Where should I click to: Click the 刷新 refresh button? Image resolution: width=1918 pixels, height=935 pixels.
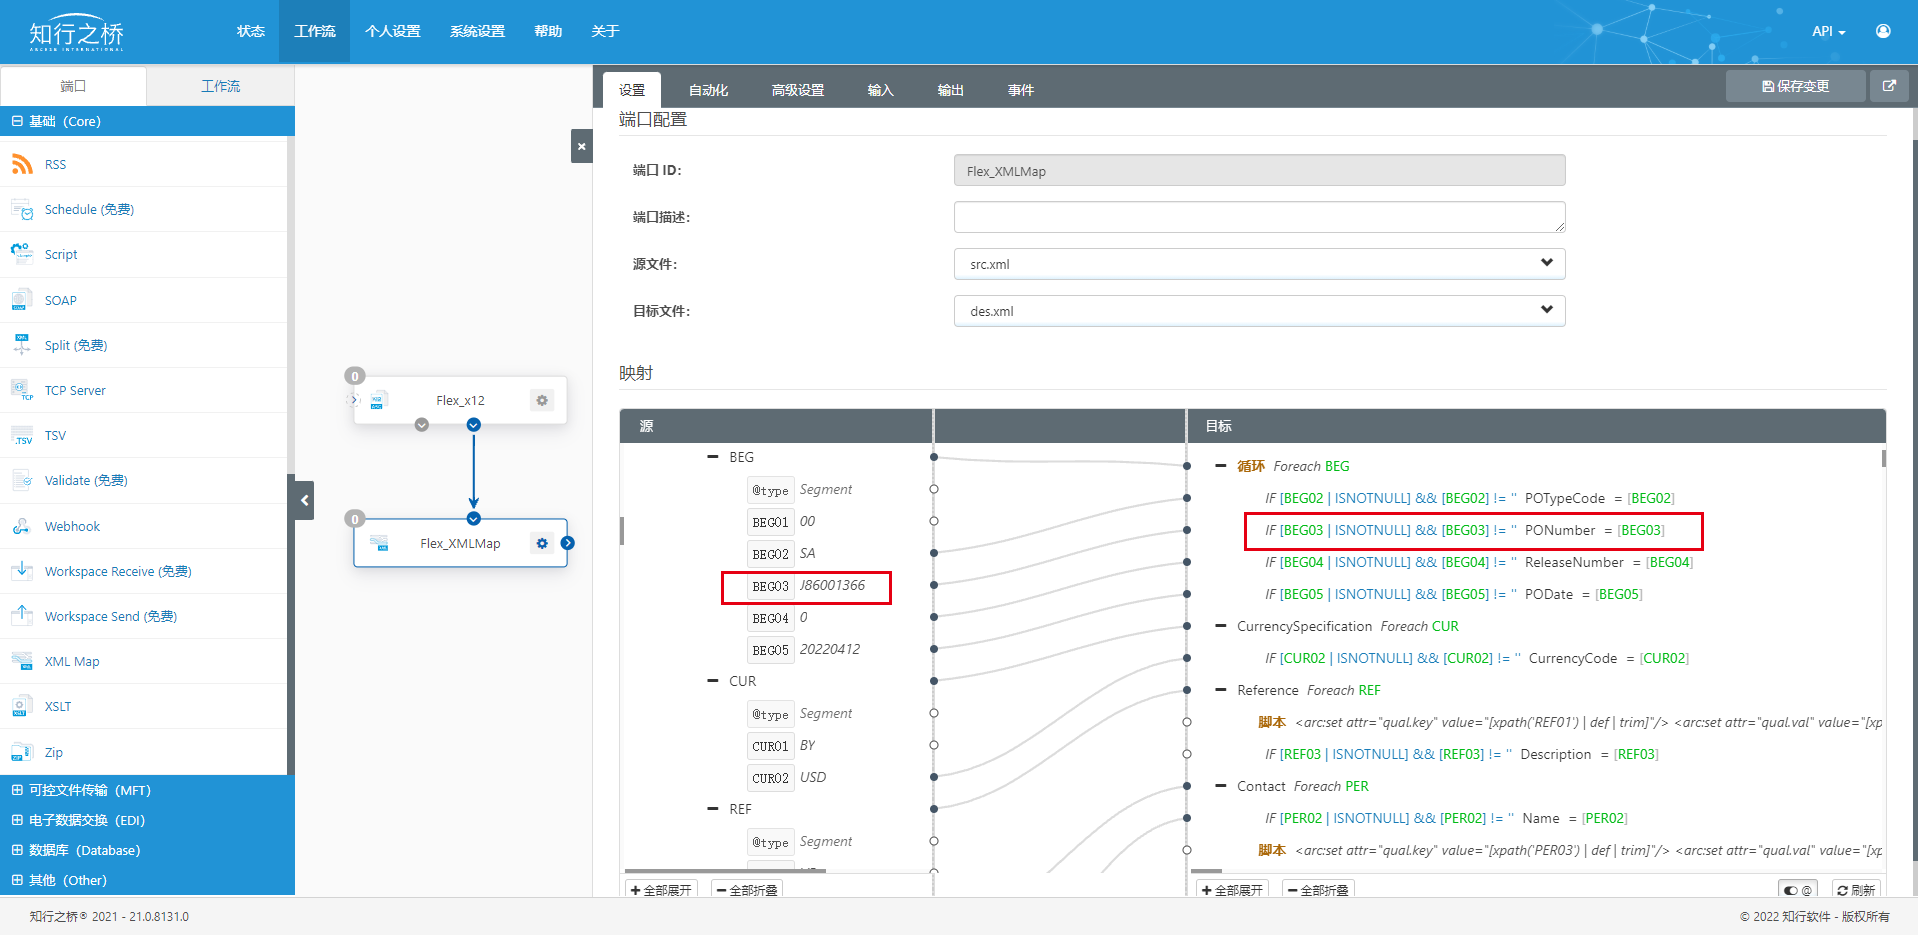click(1856, 890)
